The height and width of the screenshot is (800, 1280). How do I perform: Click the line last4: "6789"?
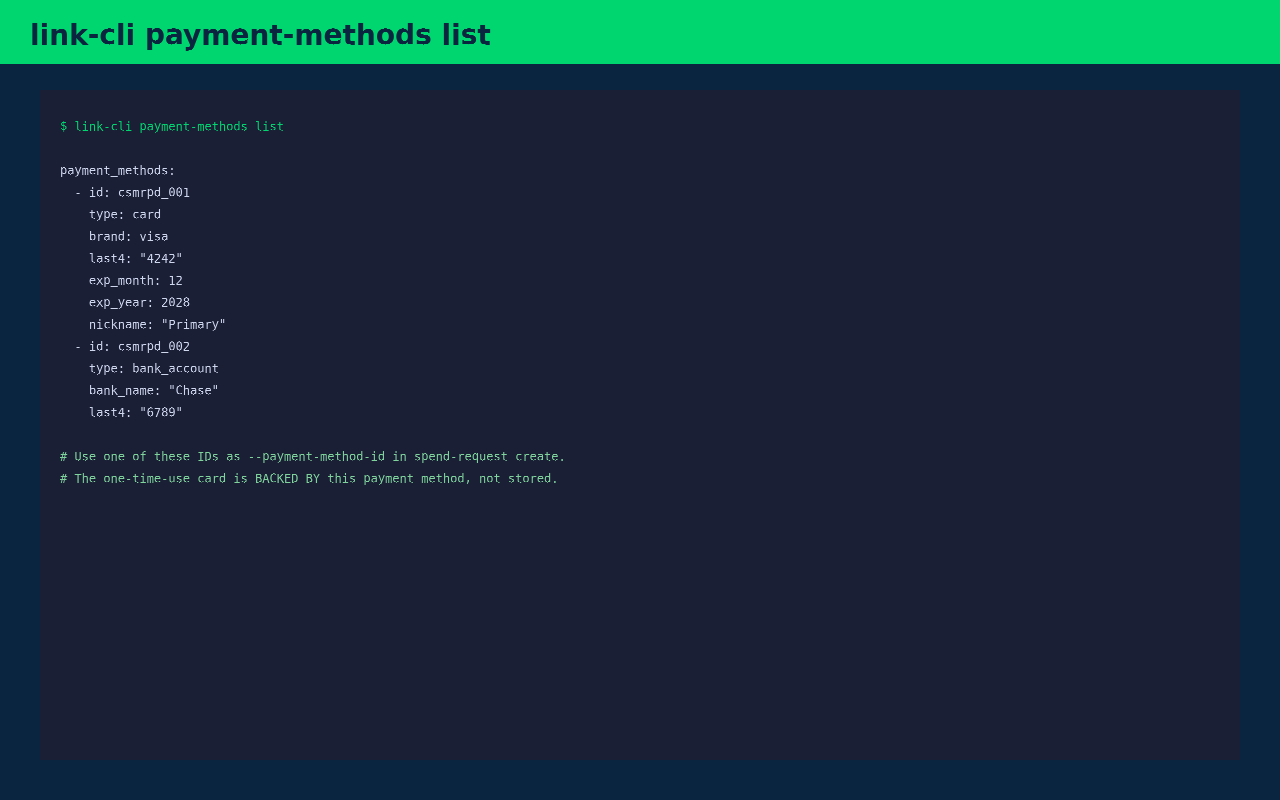coord(136,412)
